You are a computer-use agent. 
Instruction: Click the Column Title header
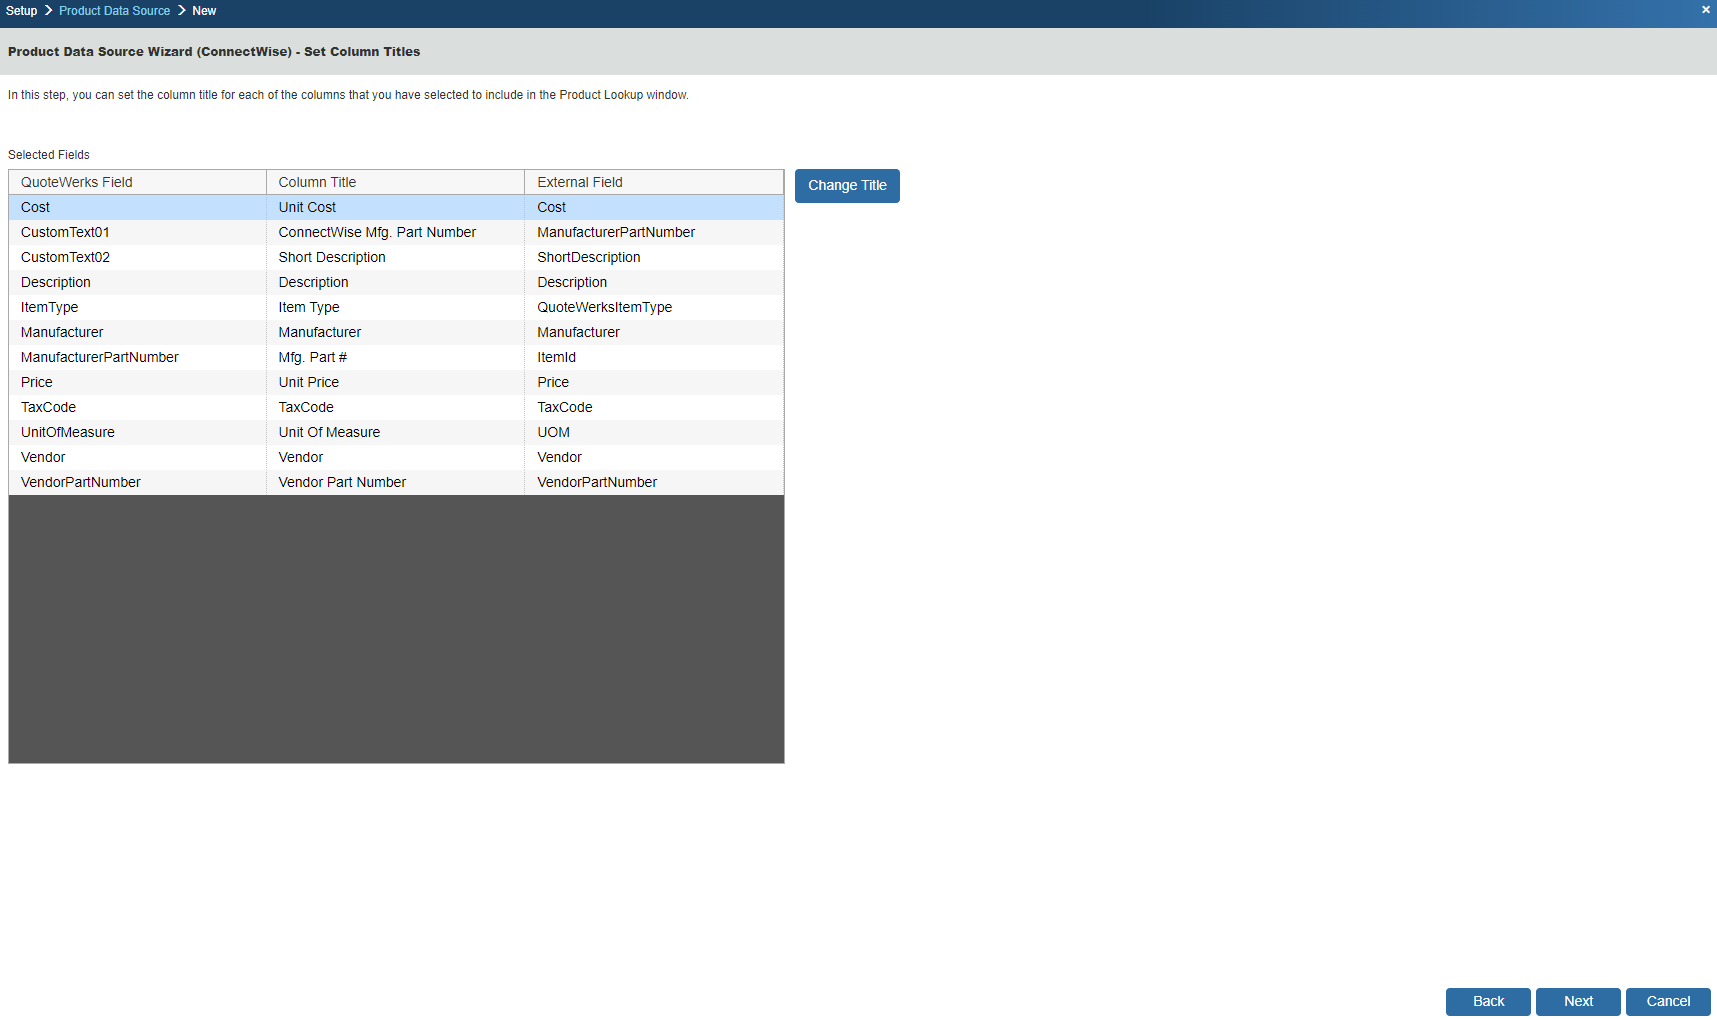click(395, 182)
